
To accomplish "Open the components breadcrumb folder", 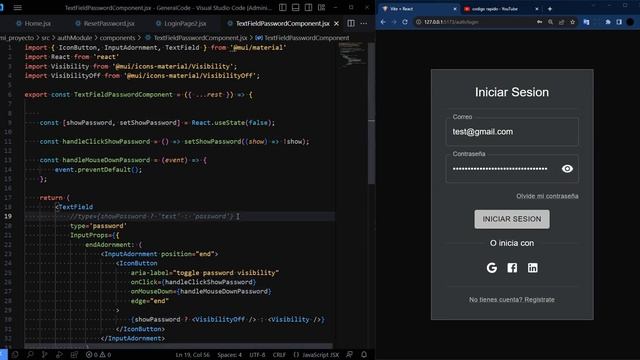I will coord(118,38).
